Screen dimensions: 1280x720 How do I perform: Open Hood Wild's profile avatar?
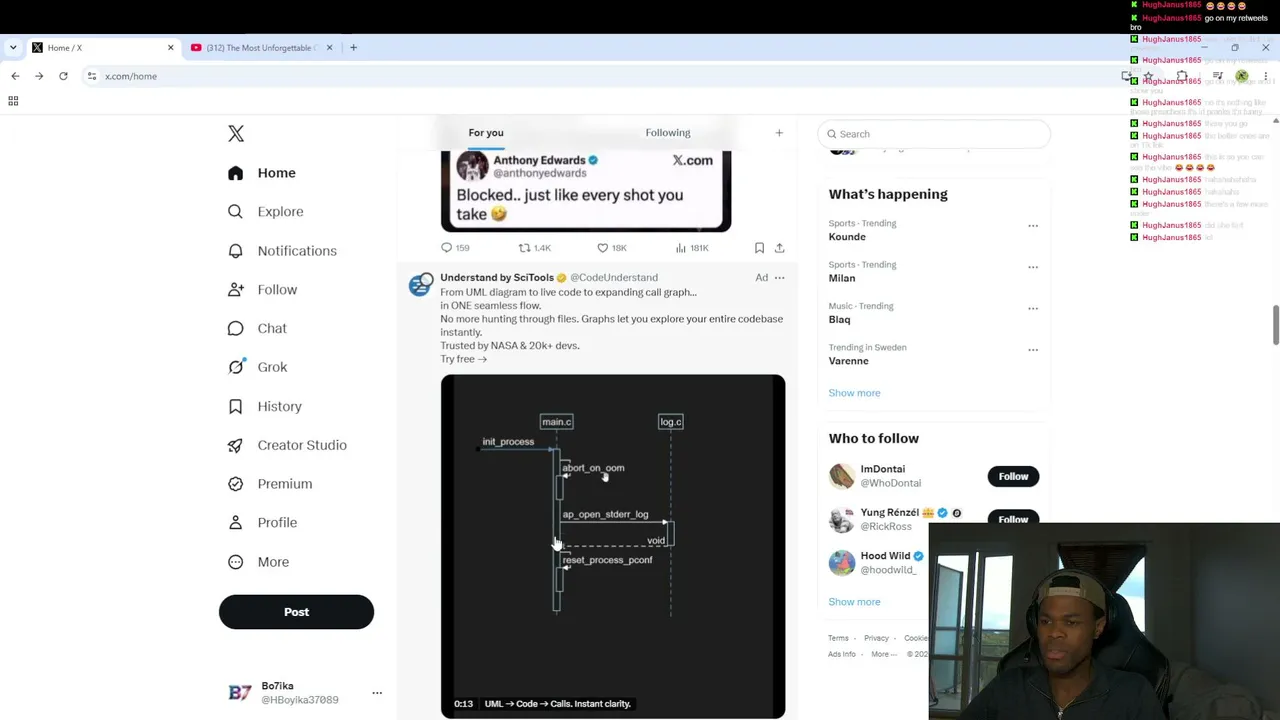842,562
